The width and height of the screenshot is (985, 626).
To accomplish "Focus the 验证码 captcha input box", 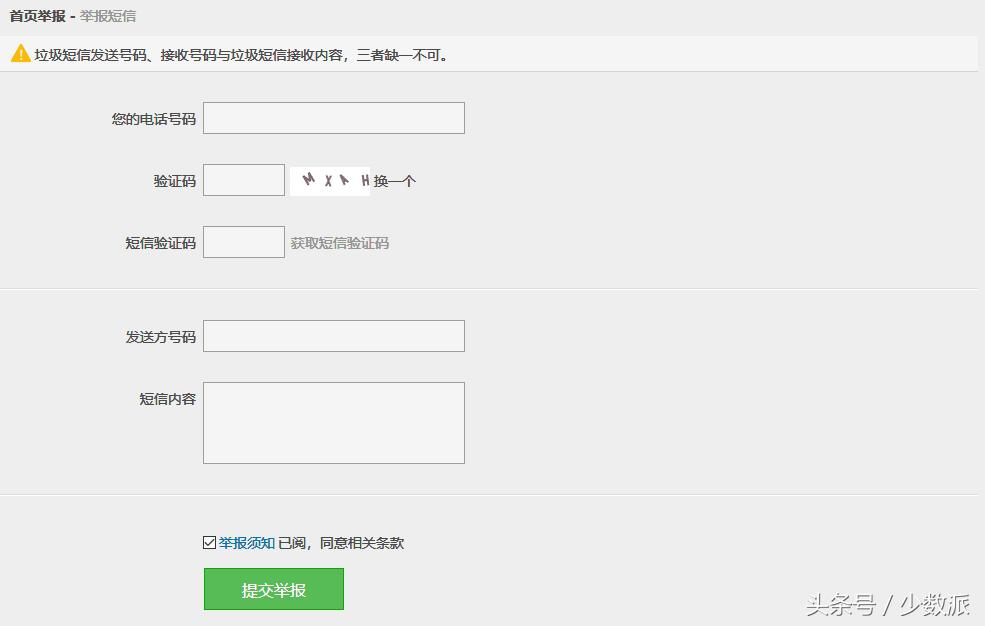I will coord(243,180).
